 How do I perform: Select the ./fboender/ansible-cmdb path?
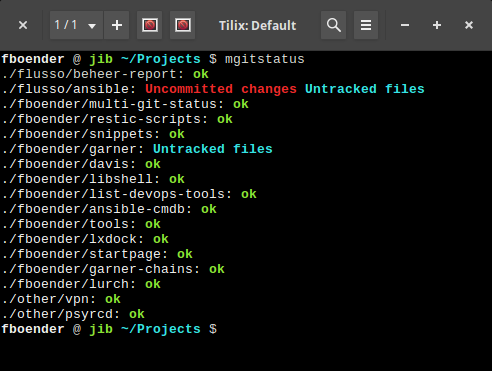pyautogui.click(x=97, y=209)
